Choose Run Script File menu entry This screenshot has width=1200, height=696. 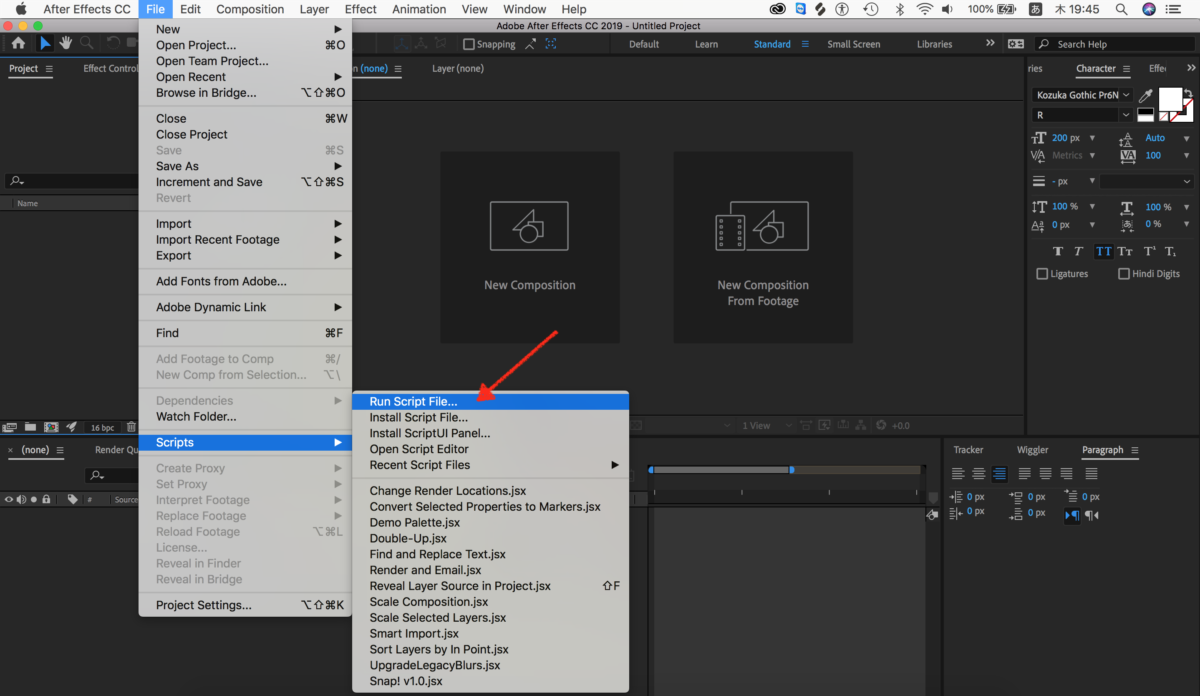click(490, 401)
